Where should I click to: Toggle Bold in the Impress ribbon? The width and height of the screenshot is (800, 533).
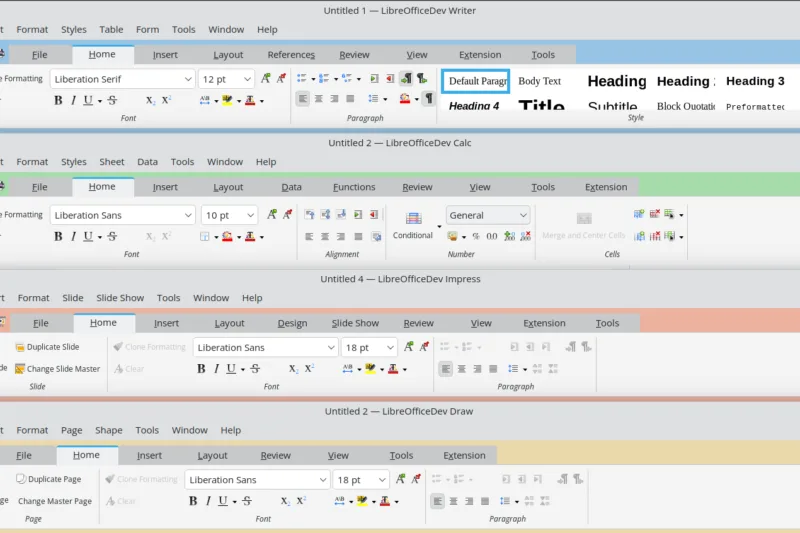(x=201, y=368)
